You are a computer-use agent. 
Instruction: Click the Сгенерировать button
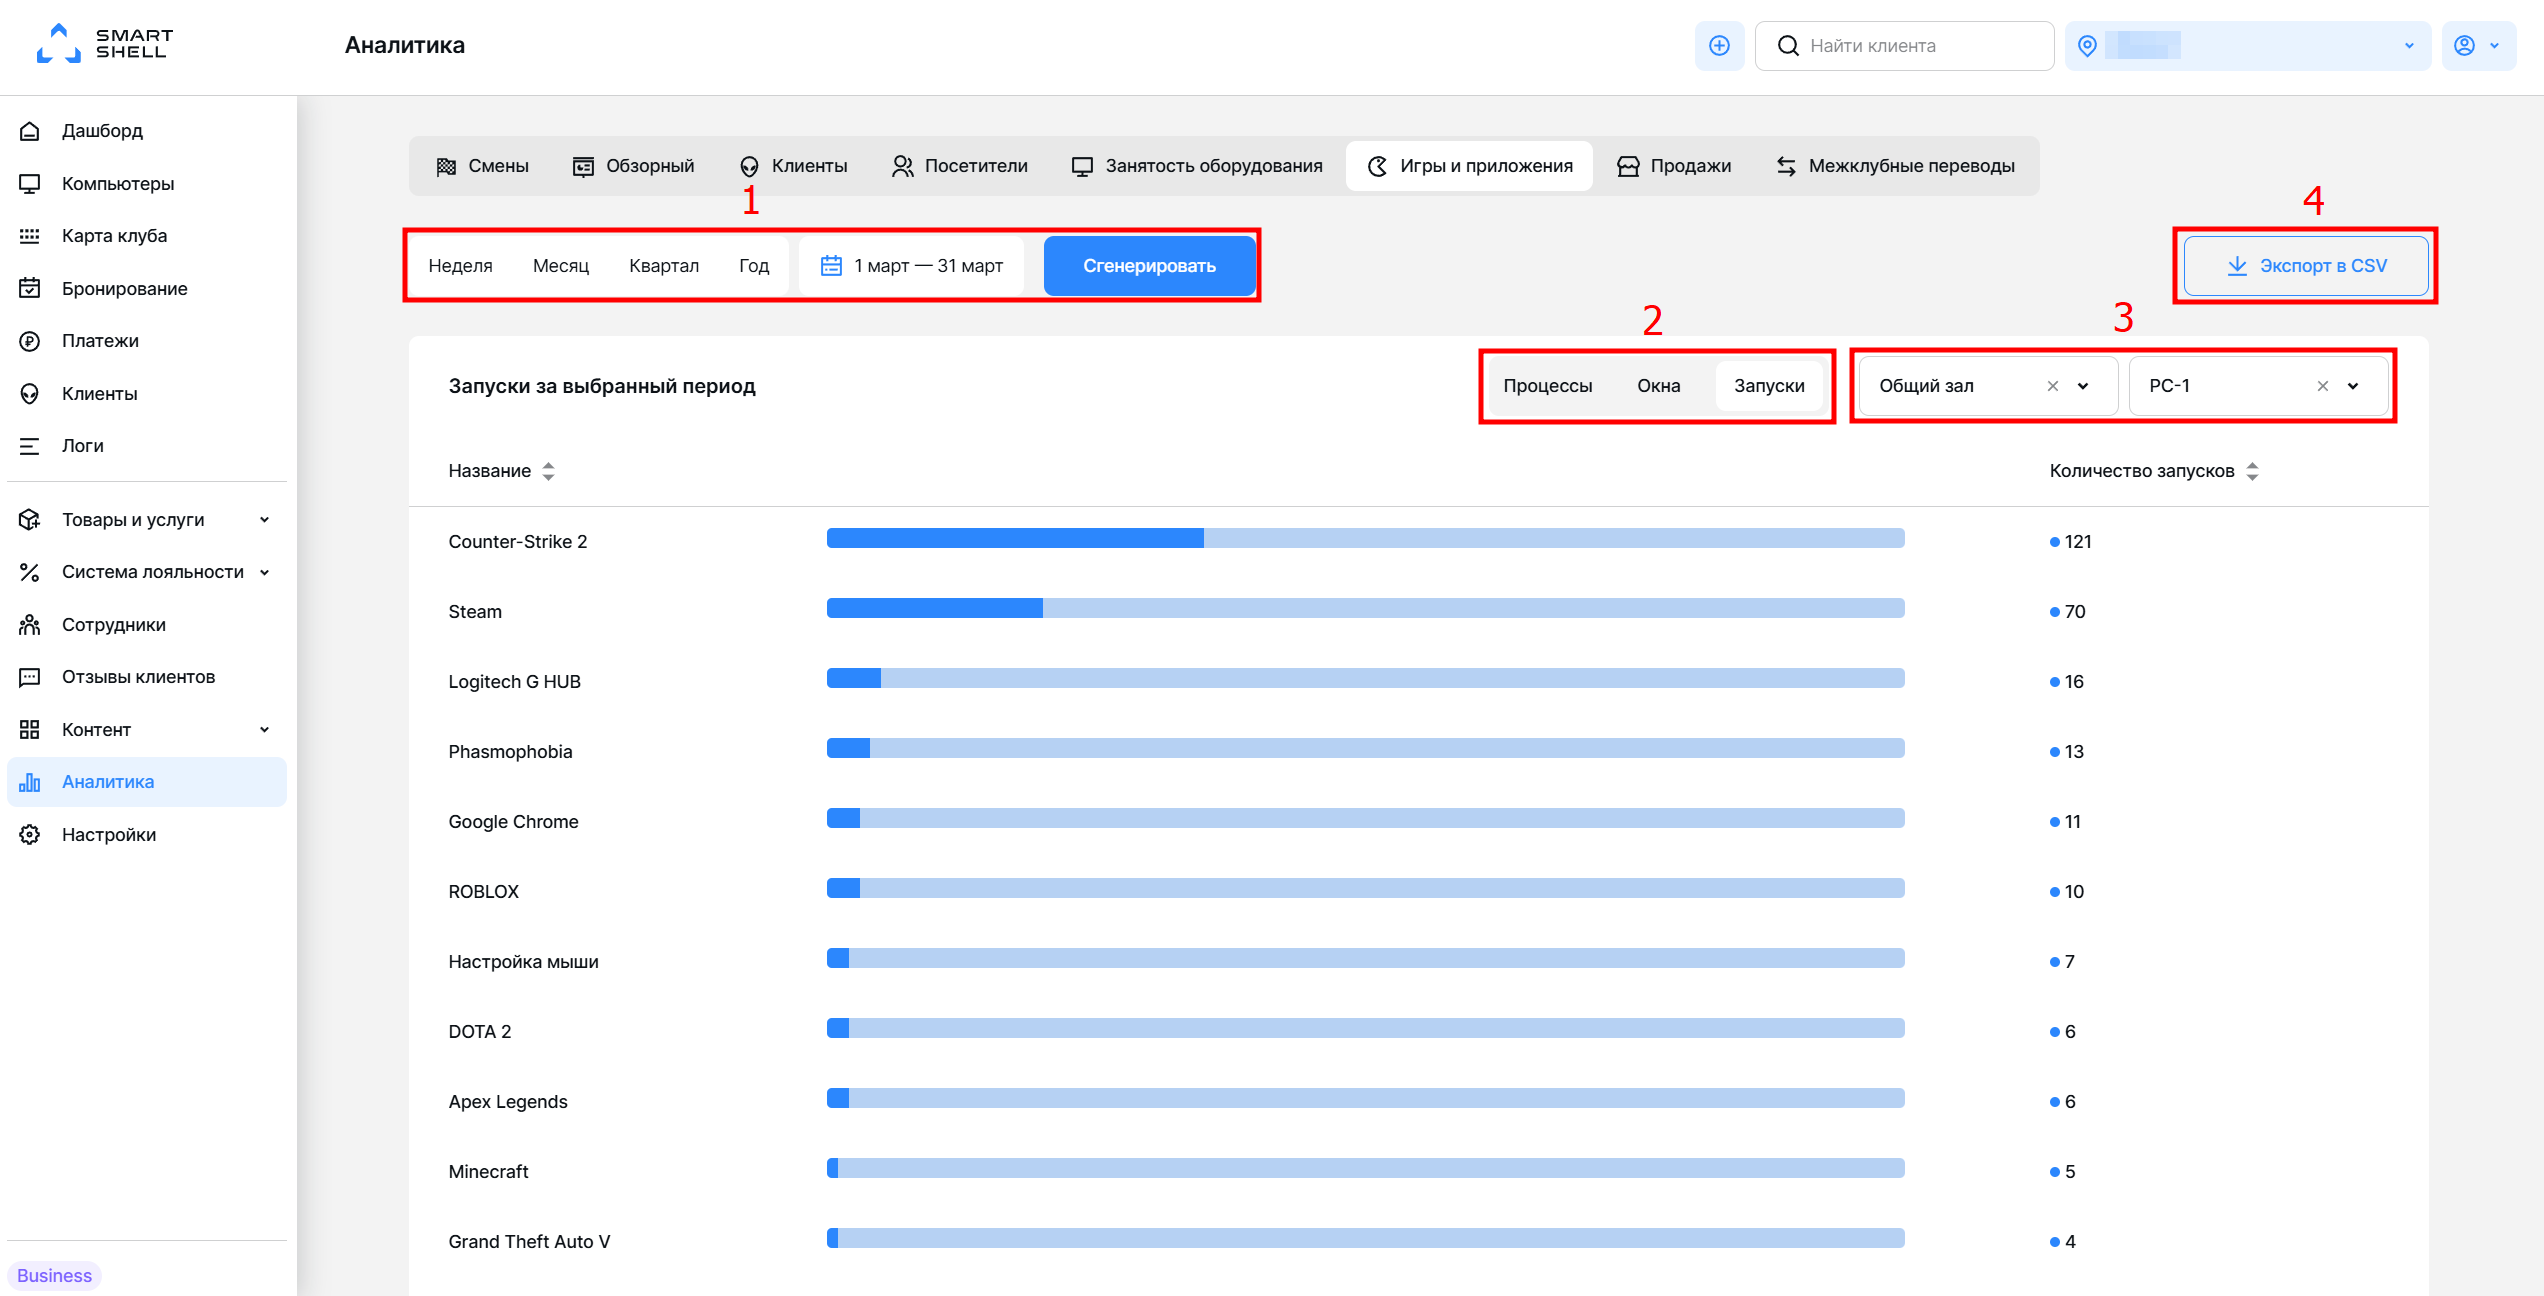[1150, 266]
